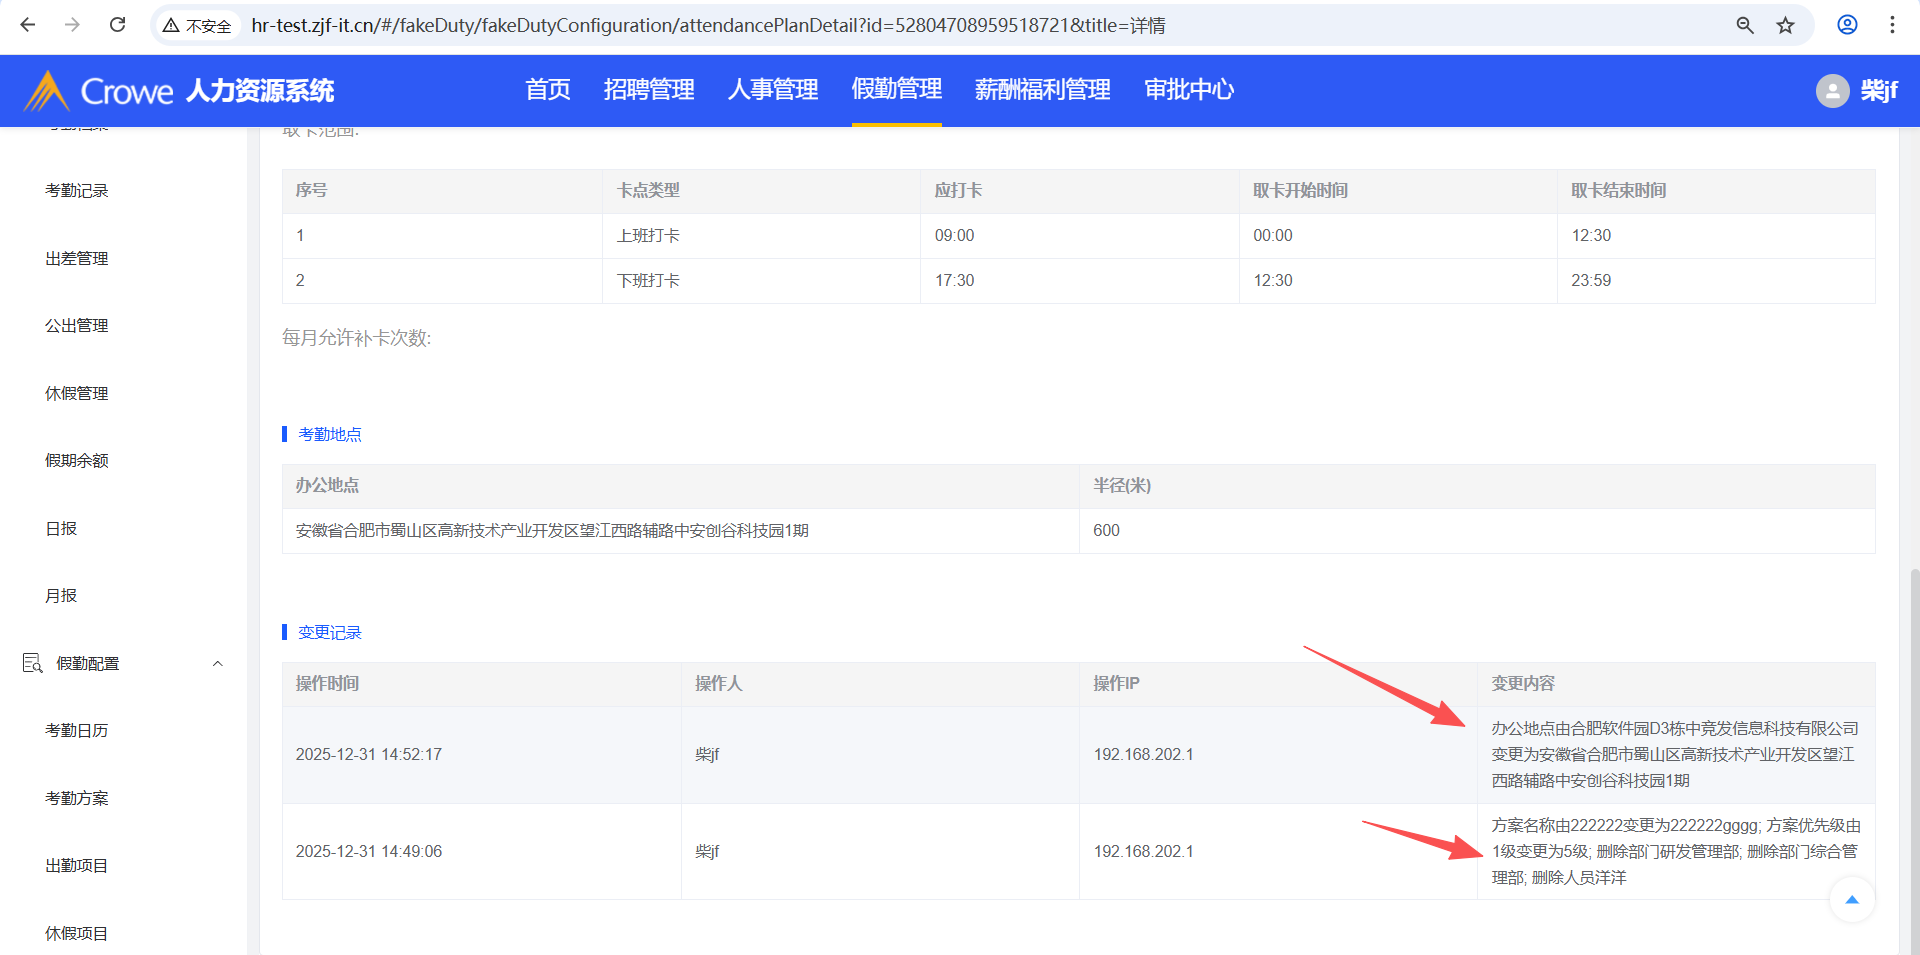The height and width of the screenshot is (955, 1920).
Task: Open the 公出管理 sidebar item
Action: [77, 325]
